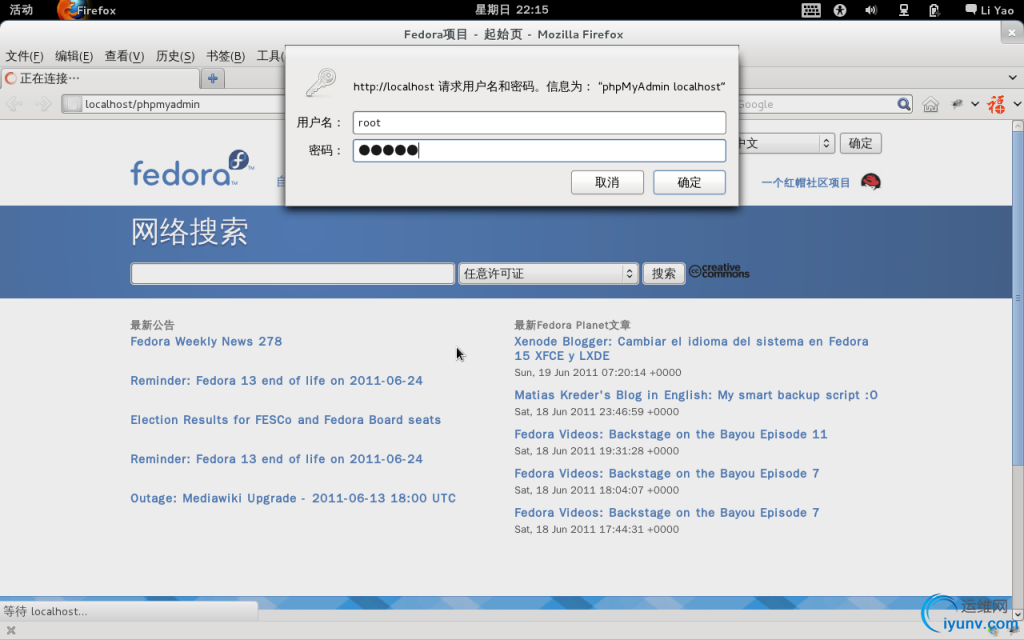Screen dimensions: 1024x640
Task: Click the X icon in bottom bar
Action: (11, 630)
